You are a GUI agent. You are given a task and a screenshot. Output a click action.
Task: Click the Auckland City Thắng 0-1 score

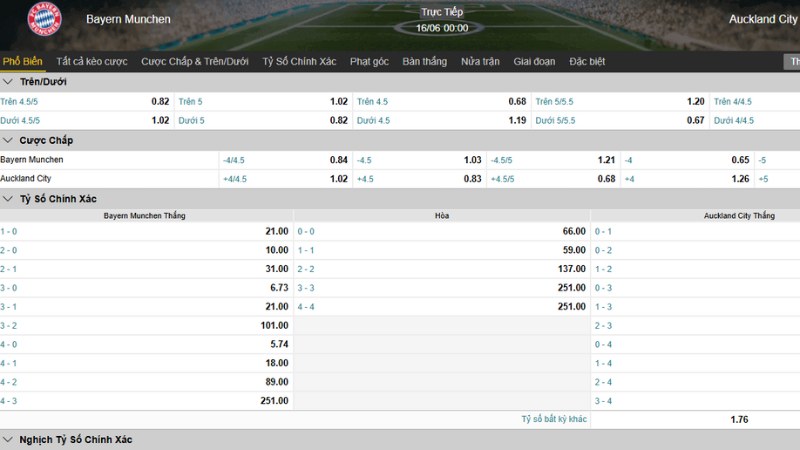(x=695, y=231)
